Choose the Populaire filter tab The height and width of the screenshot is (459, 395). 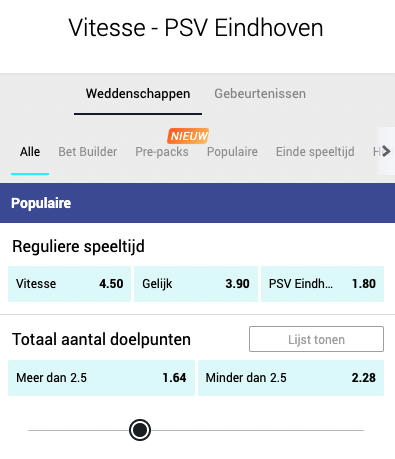click(x=232, y=152)
